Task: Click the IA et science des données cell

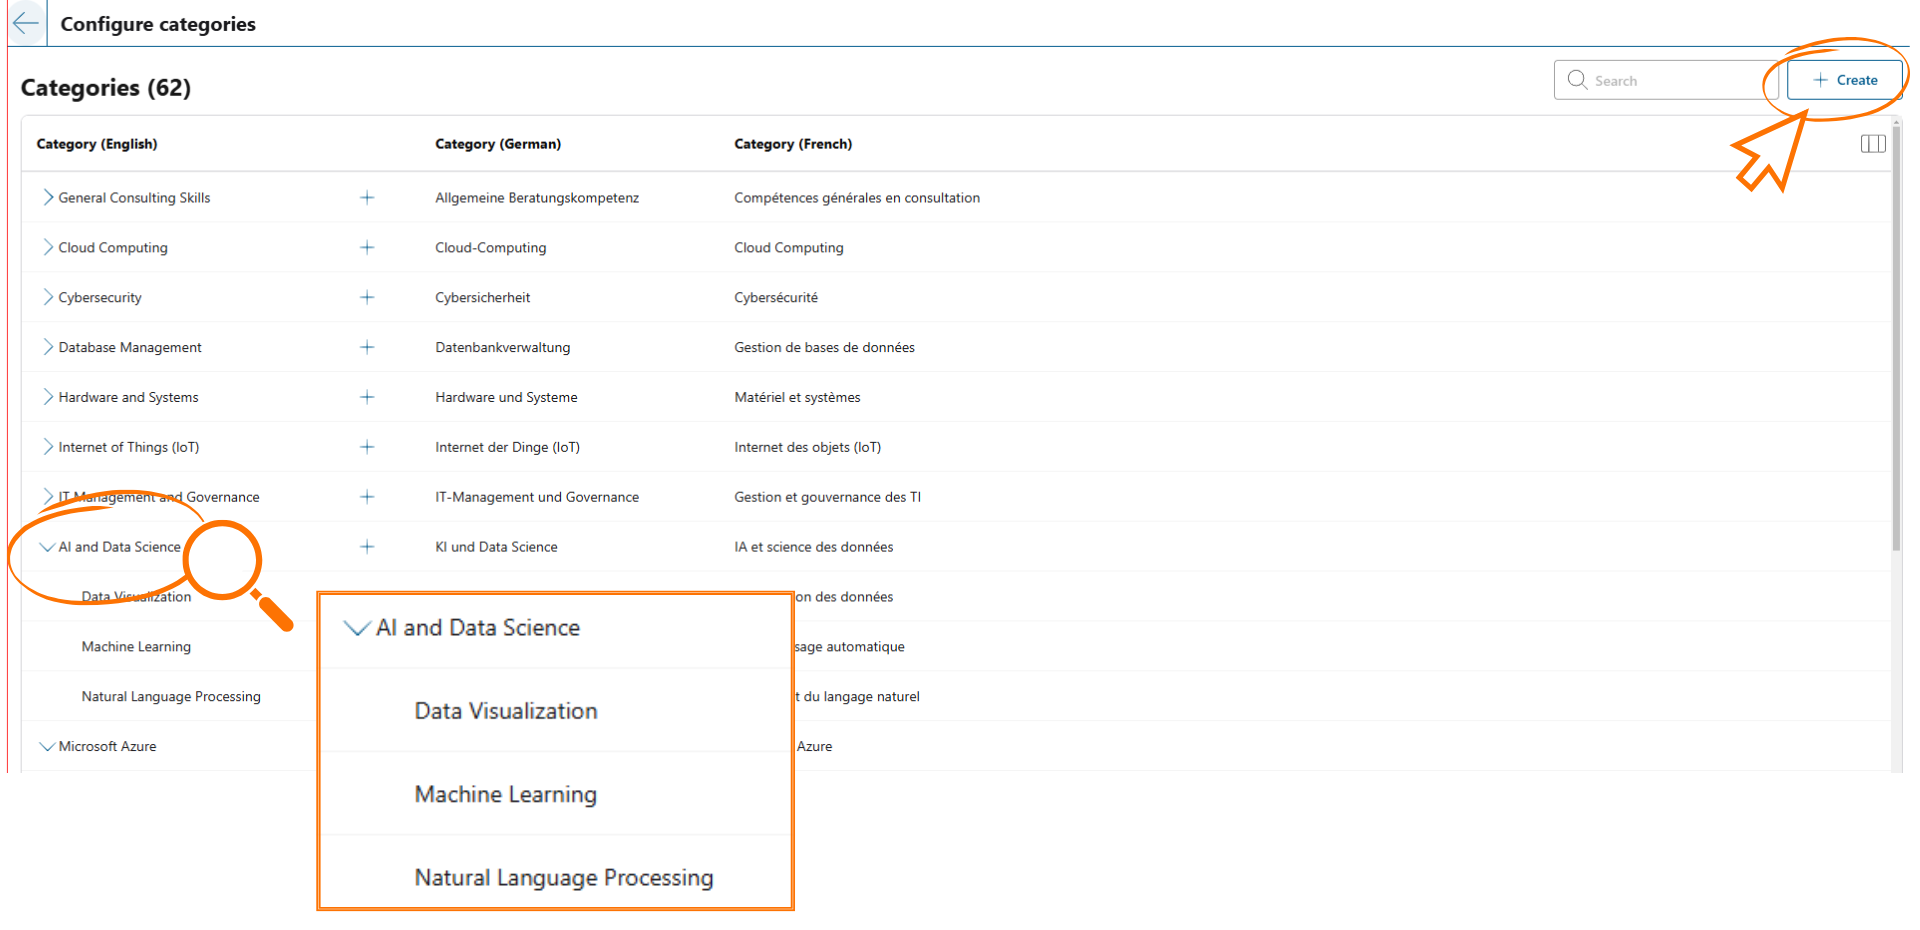Action: (814, 547)
